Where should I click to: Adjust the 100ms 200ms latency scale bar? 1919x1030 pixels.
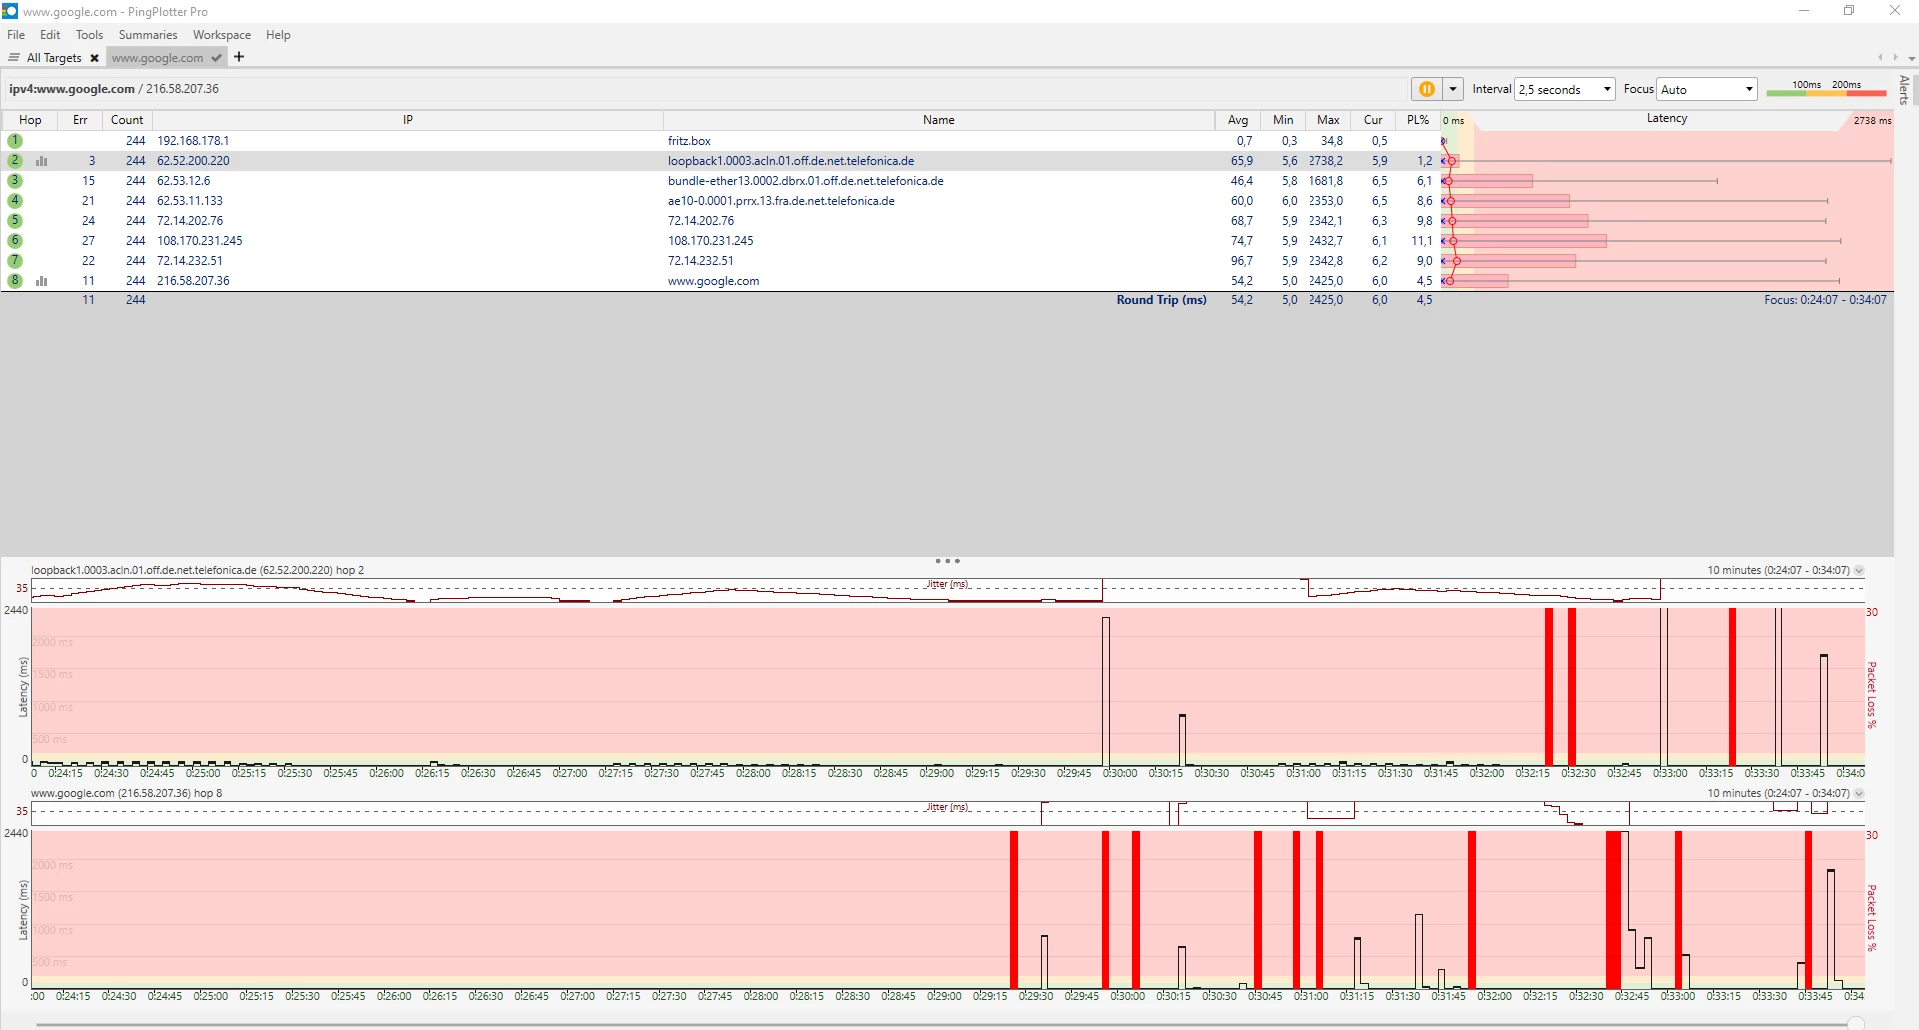1825,92
